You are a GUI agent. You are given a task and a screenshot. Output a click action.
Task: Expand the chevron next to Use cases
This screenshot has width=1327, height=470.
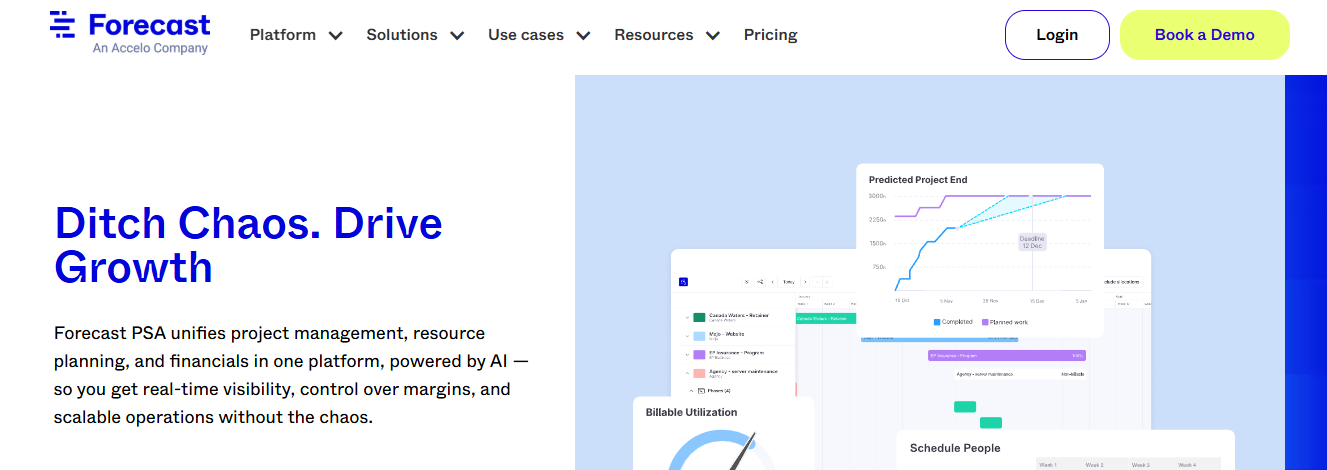coord(583,35)
